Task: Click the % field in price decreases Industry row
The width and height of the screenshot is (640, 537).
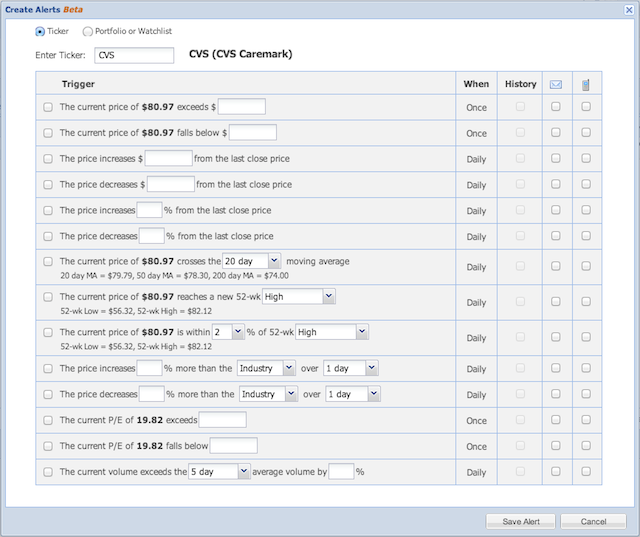Action: pyautogui.click(x=151, y=394)
